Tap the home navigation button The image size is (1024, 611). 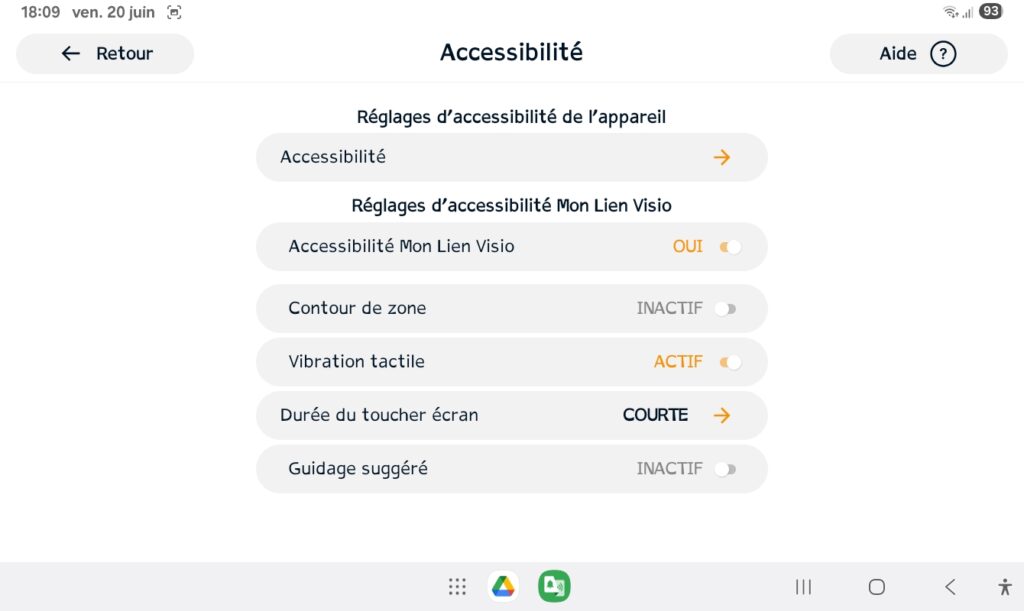coord(876,587)
